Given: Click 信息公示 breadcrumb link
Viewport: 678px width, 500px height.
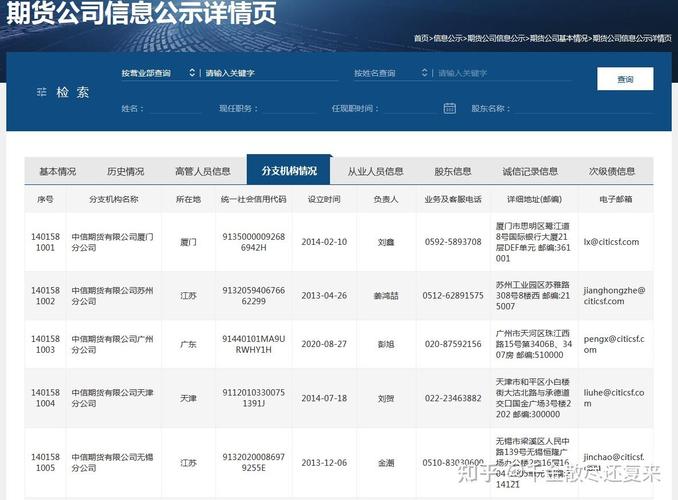Looking at the screenshot, I should click(x=448, y=38).
